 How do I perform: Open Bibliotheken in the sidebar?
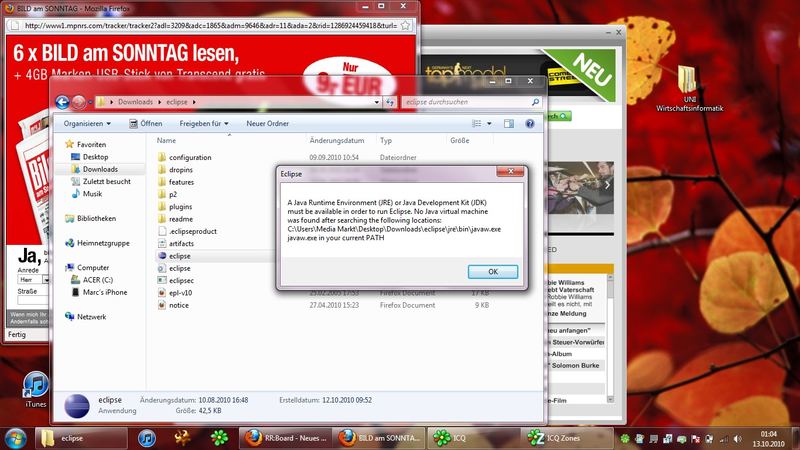pos(96,218)
